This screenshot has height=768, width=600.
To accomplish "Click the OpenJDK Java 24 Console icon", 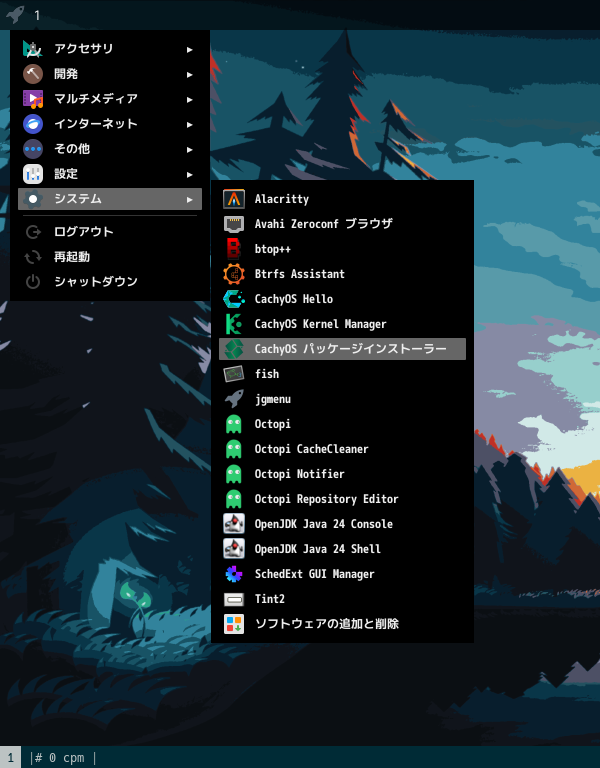I will pos(234,524).
